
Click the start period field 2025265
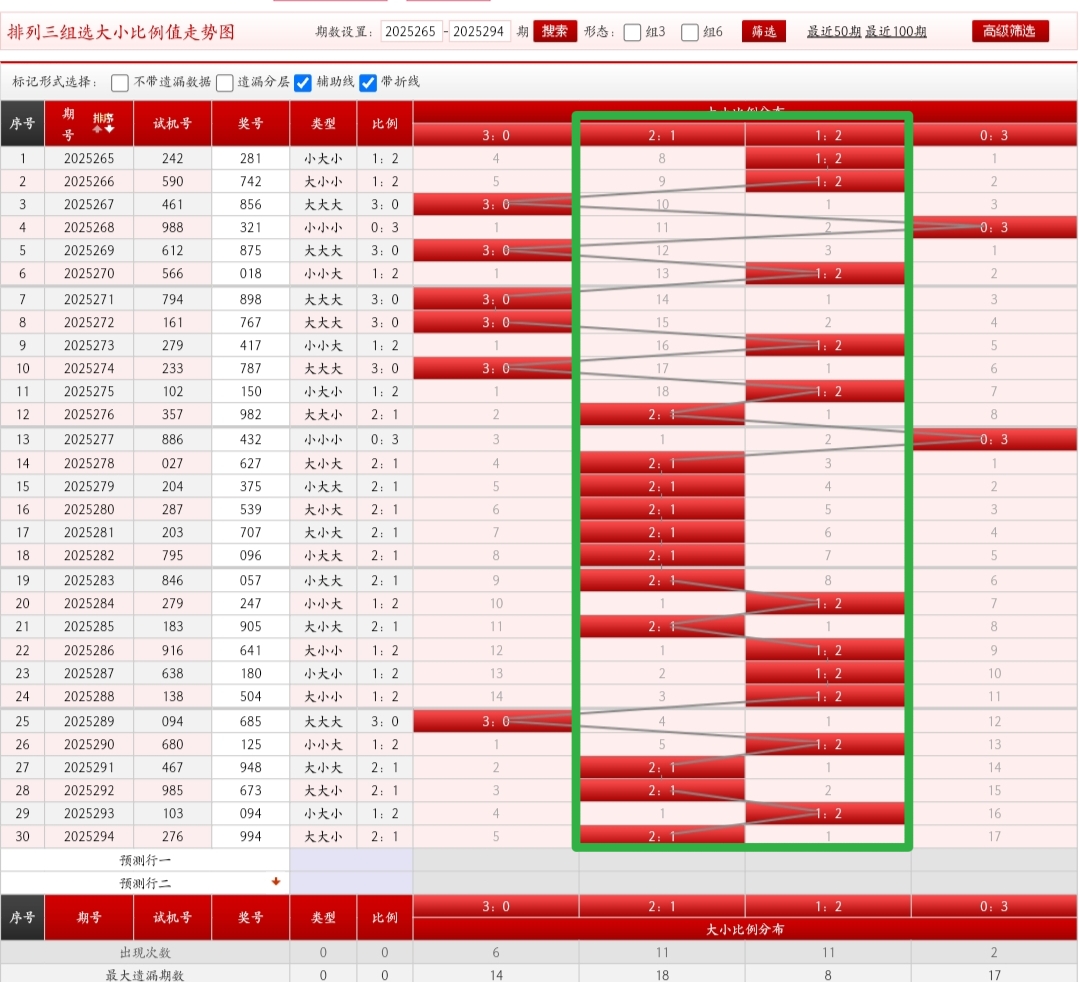click(411, 32)
